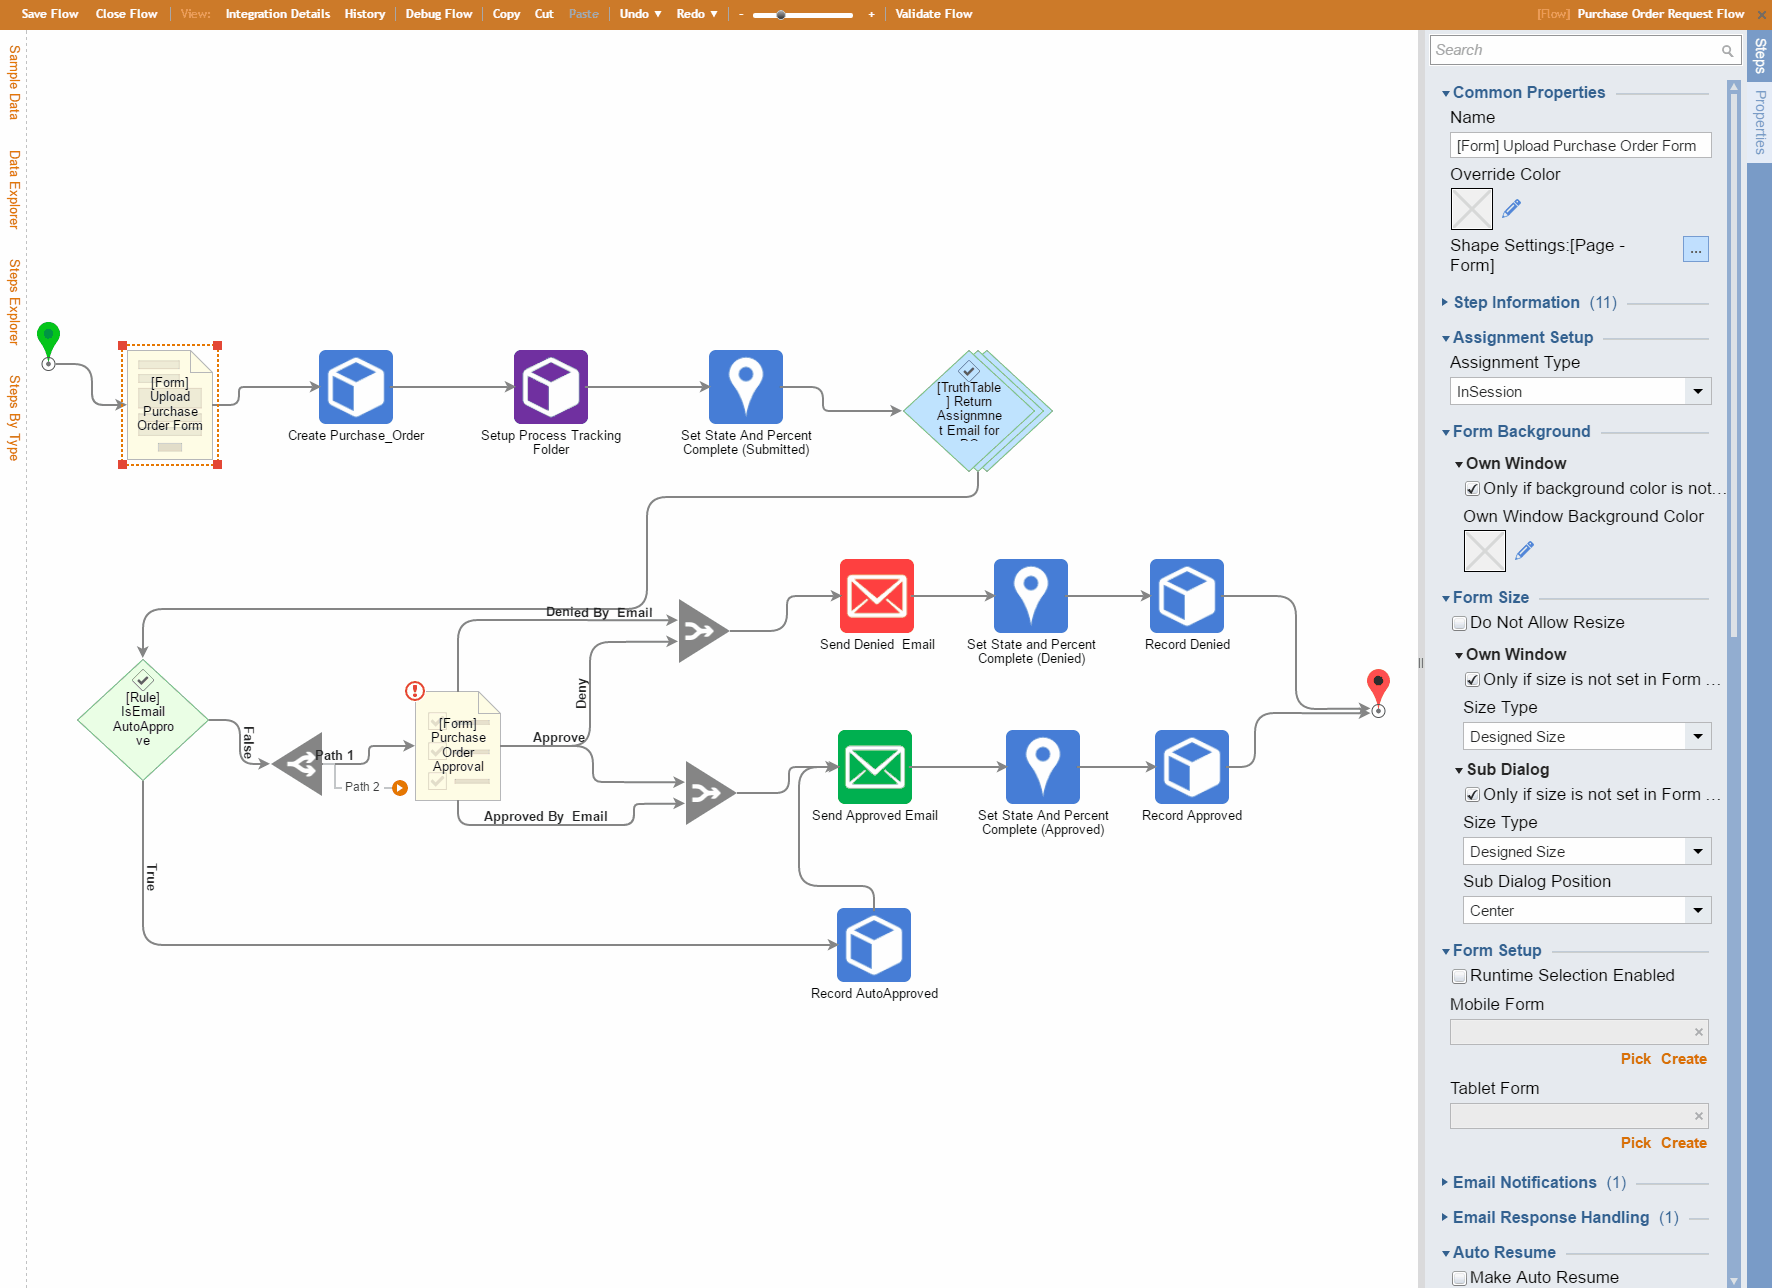The image size is (1772, 1288).
Task: Select the Send Approved Email step icon
Action: click(x=875, y=767)
